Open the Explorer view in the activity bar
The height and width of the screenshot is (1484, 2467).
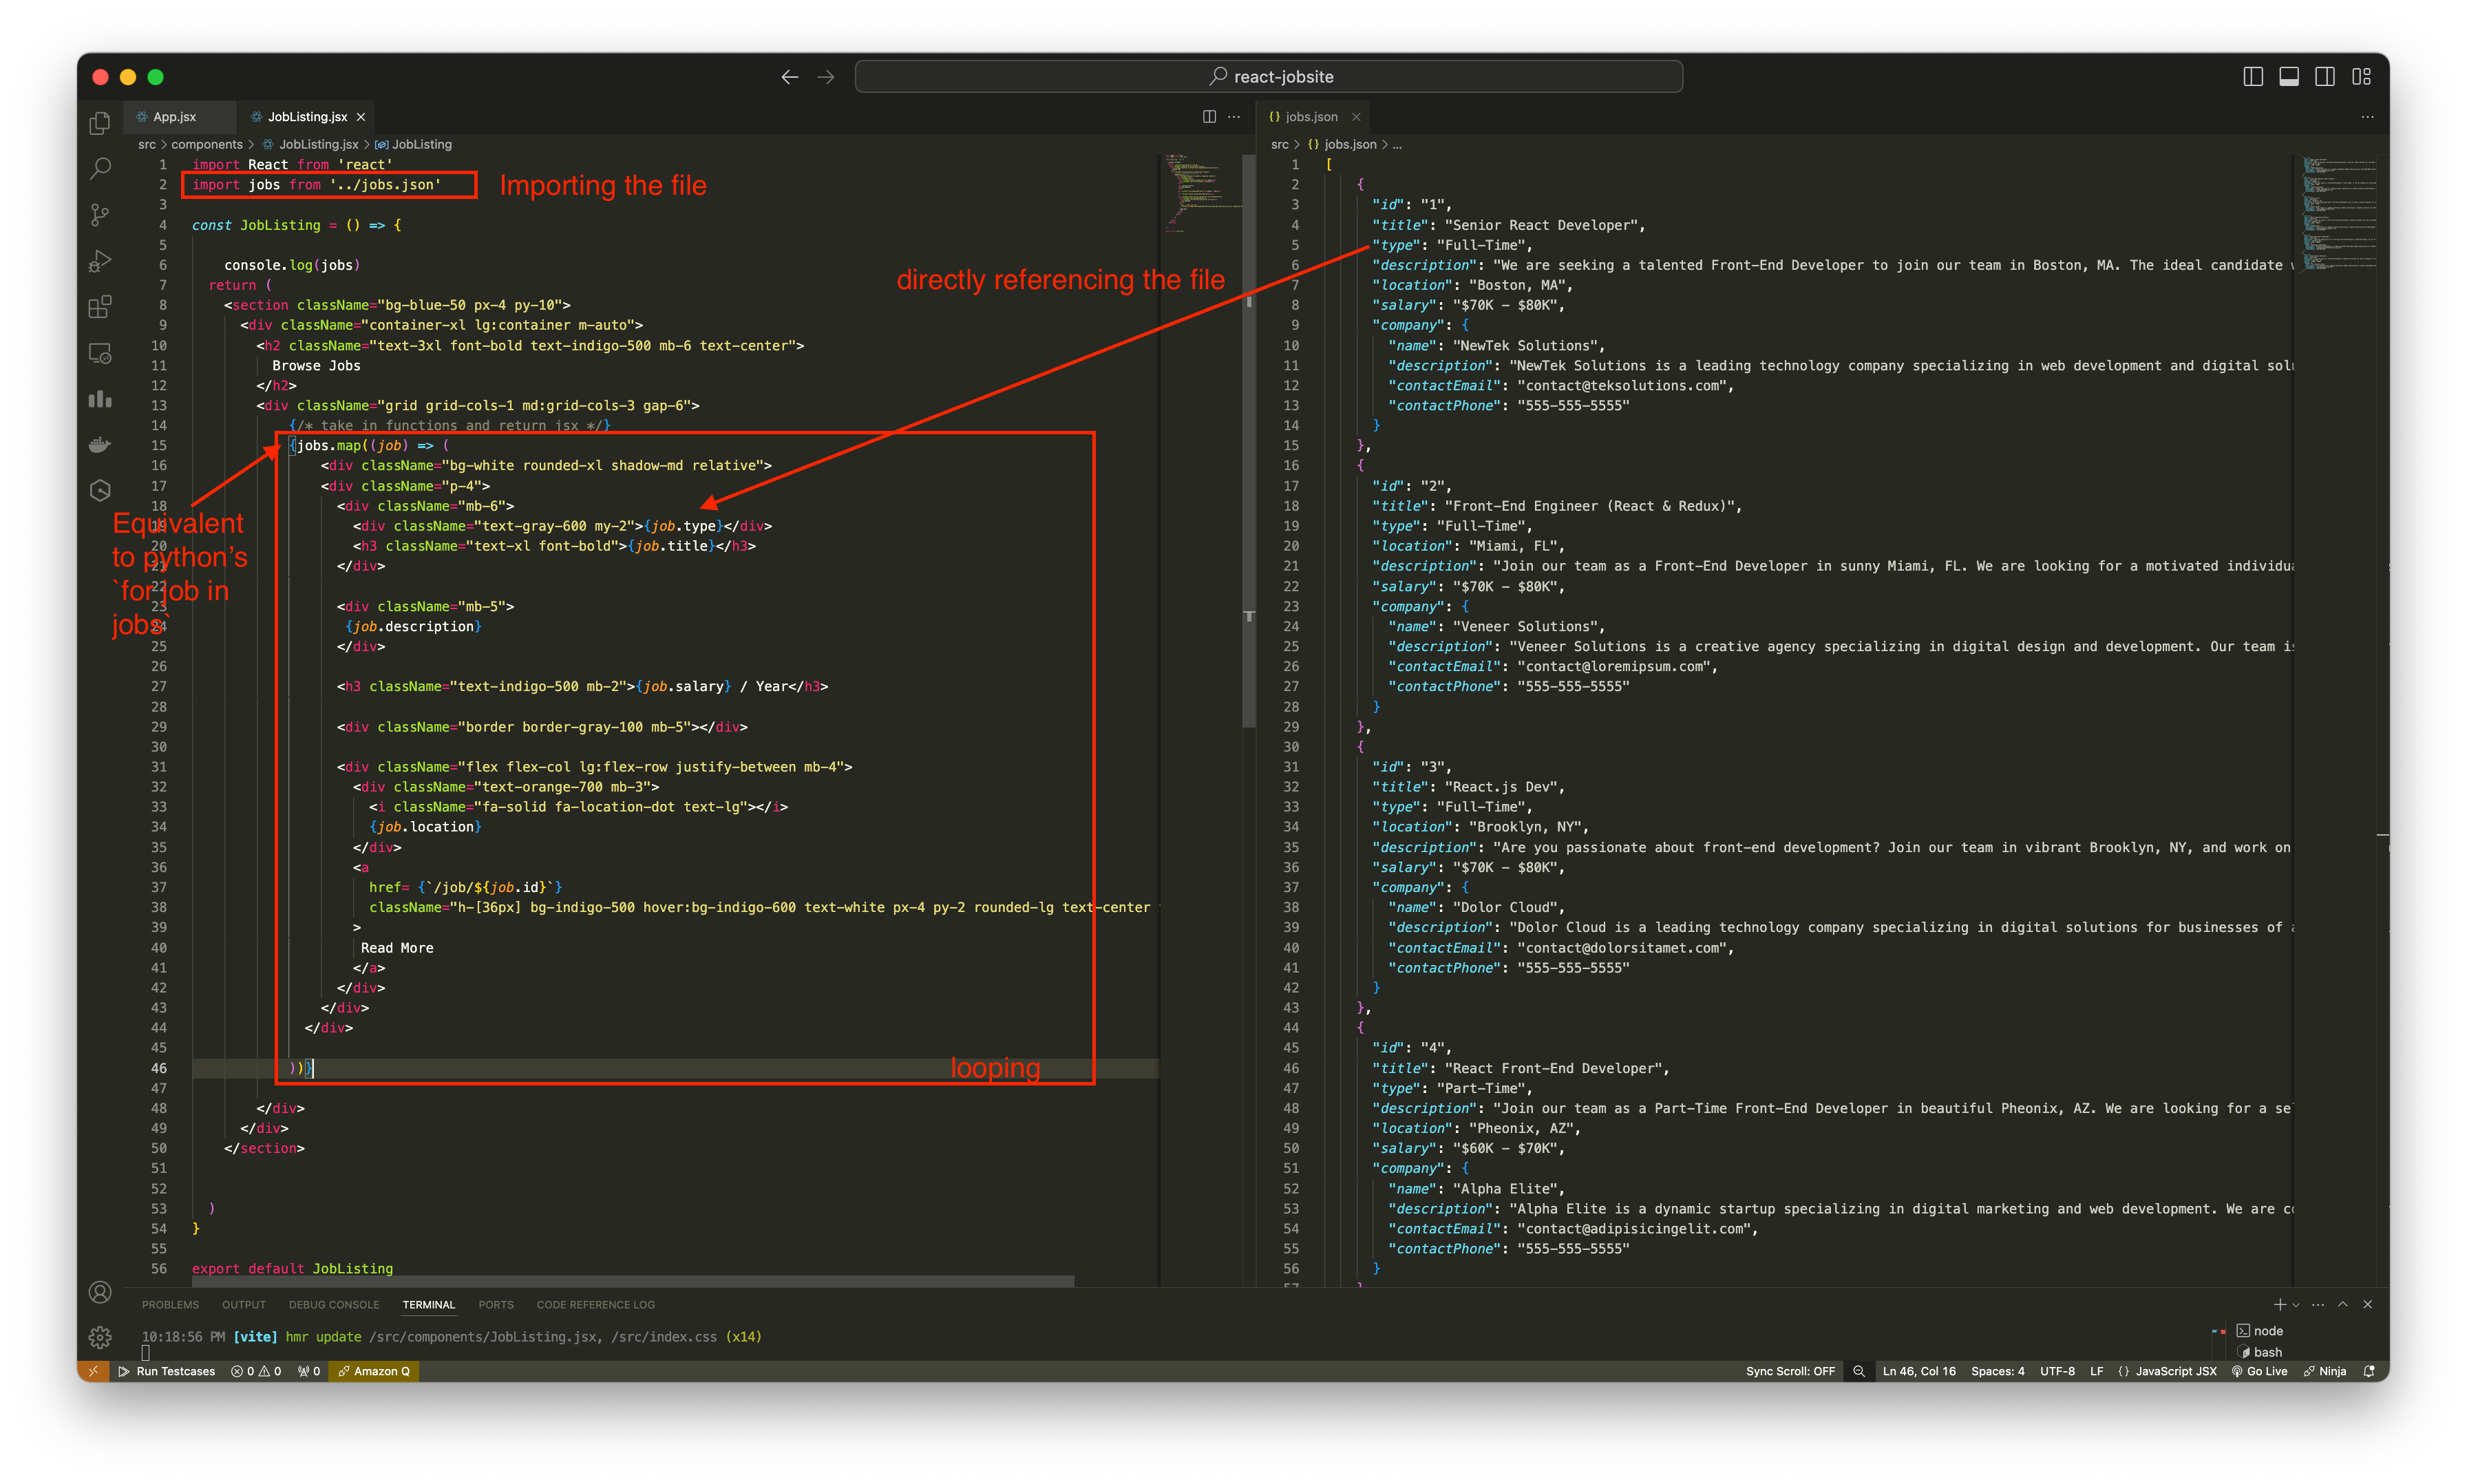point(100,123)
